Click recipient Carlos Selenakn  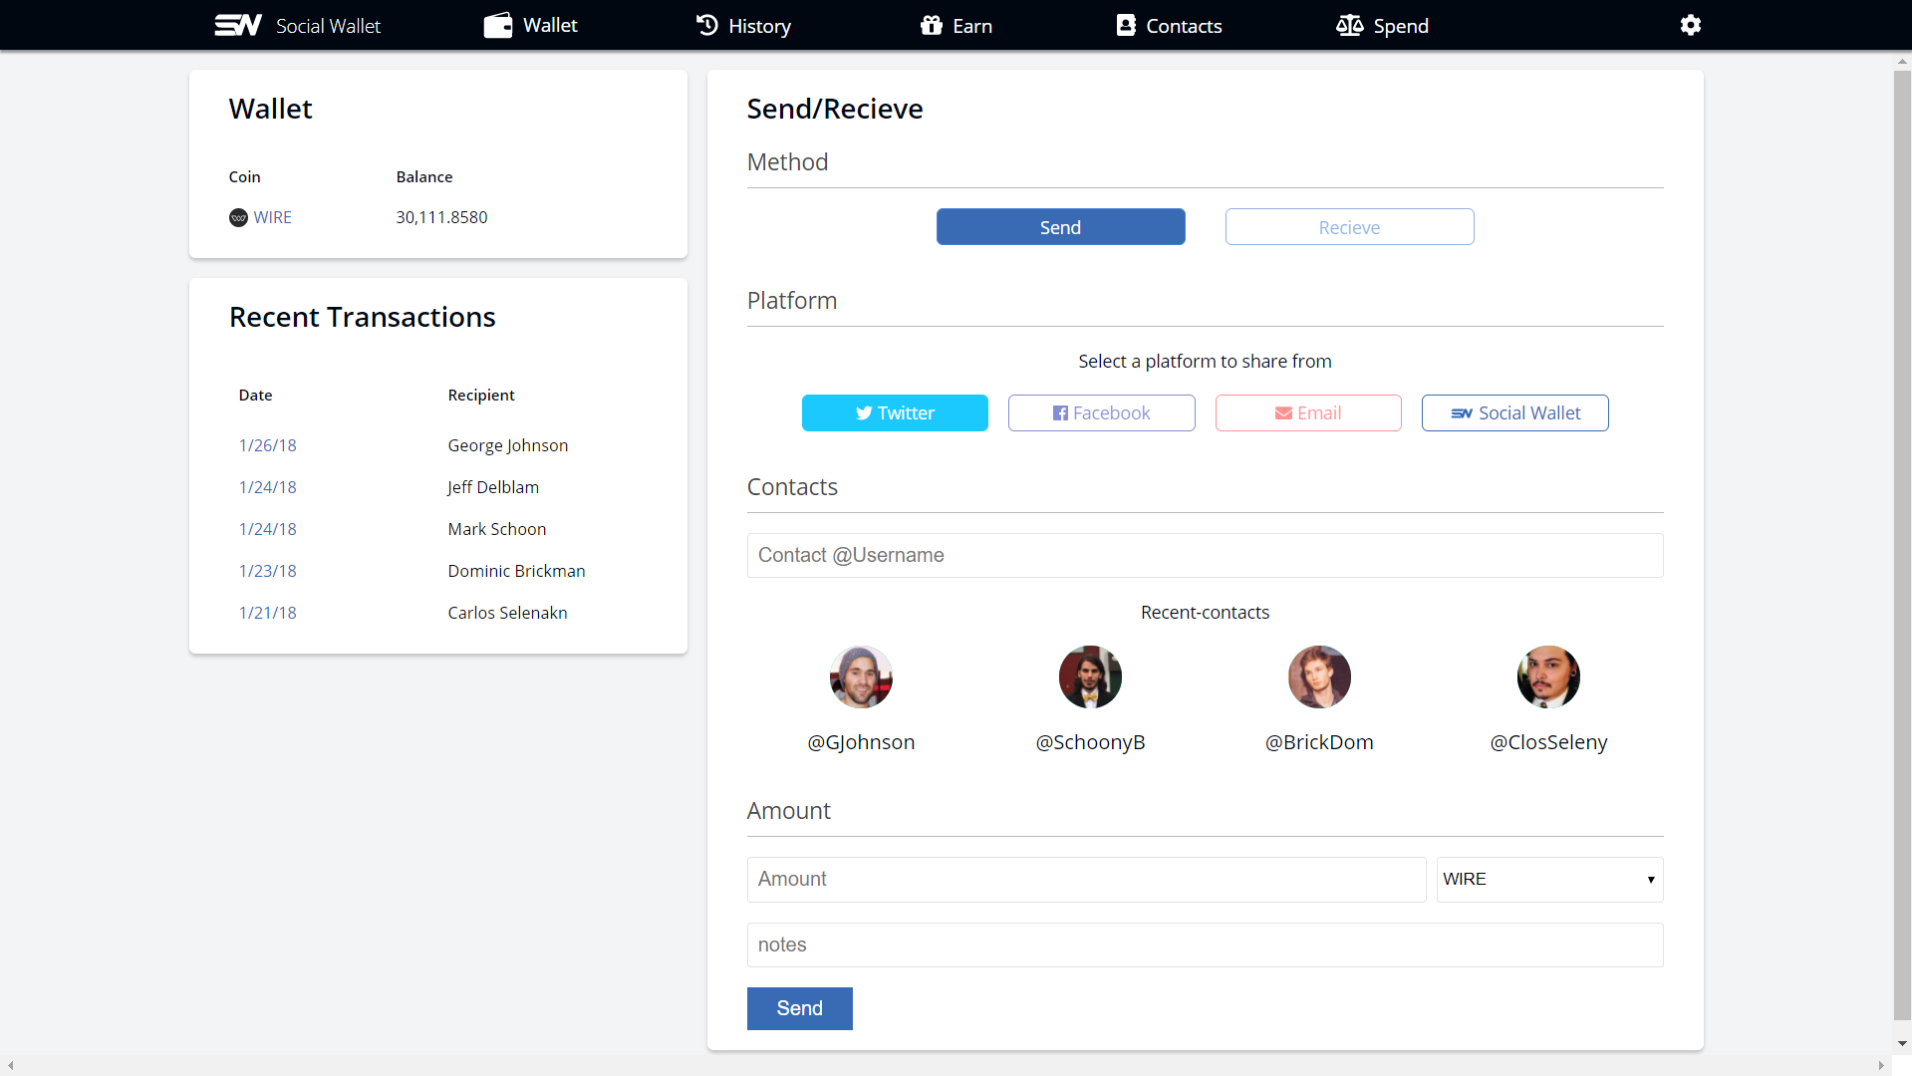pos(507,613)
